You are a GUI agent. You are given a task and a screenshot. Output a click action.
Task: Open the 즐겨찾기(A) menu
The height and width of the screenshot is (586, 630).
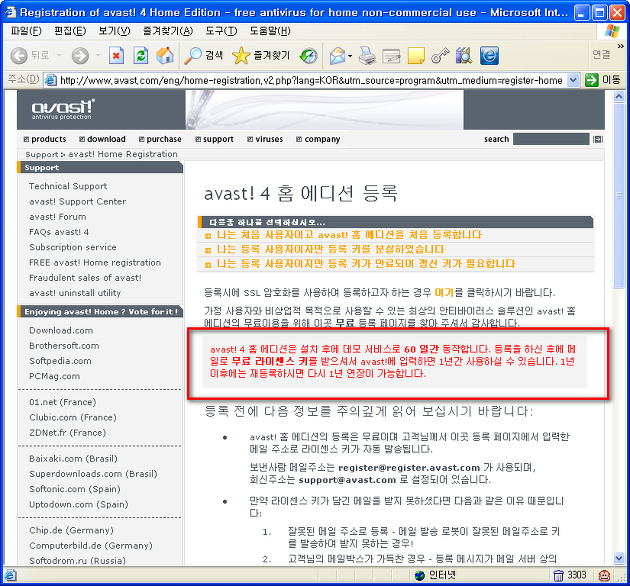pos(168,31)
